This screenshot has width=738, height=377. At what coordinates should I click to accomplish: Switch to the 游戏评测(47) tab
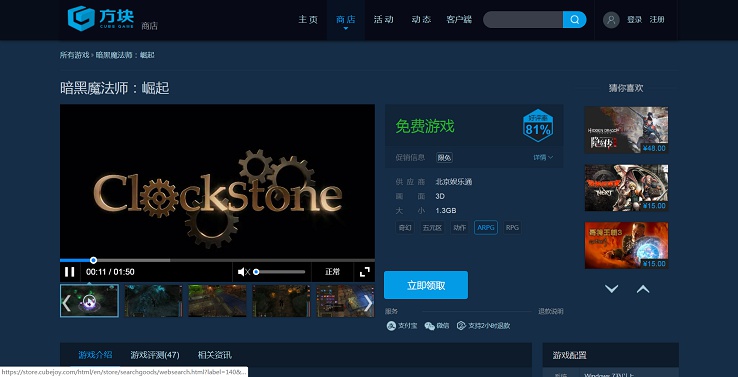click(x=155, y=355)
